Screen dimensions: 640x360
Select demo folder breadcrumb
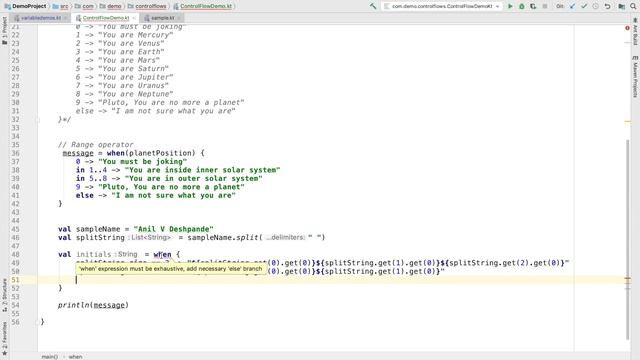tap(111, 6)
